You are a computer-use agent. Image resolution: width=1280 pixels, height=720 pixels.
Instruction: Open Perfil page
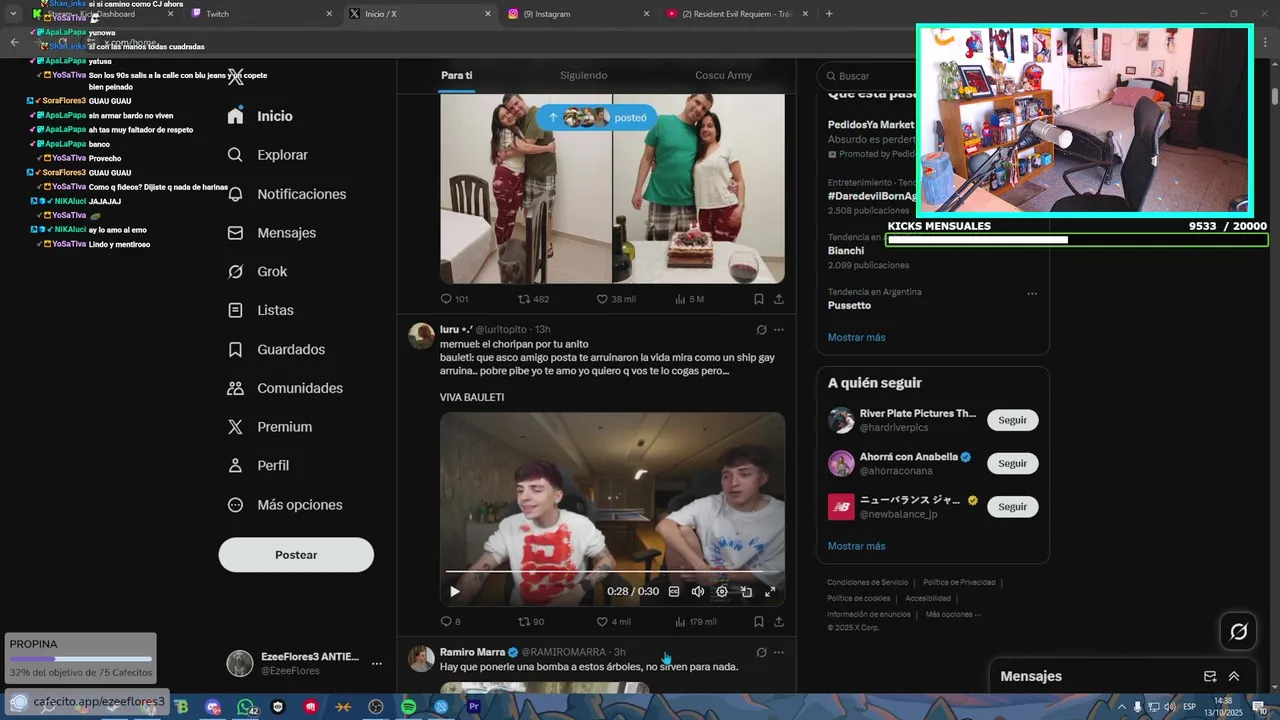pyautogui.click(x=258, y=466)
